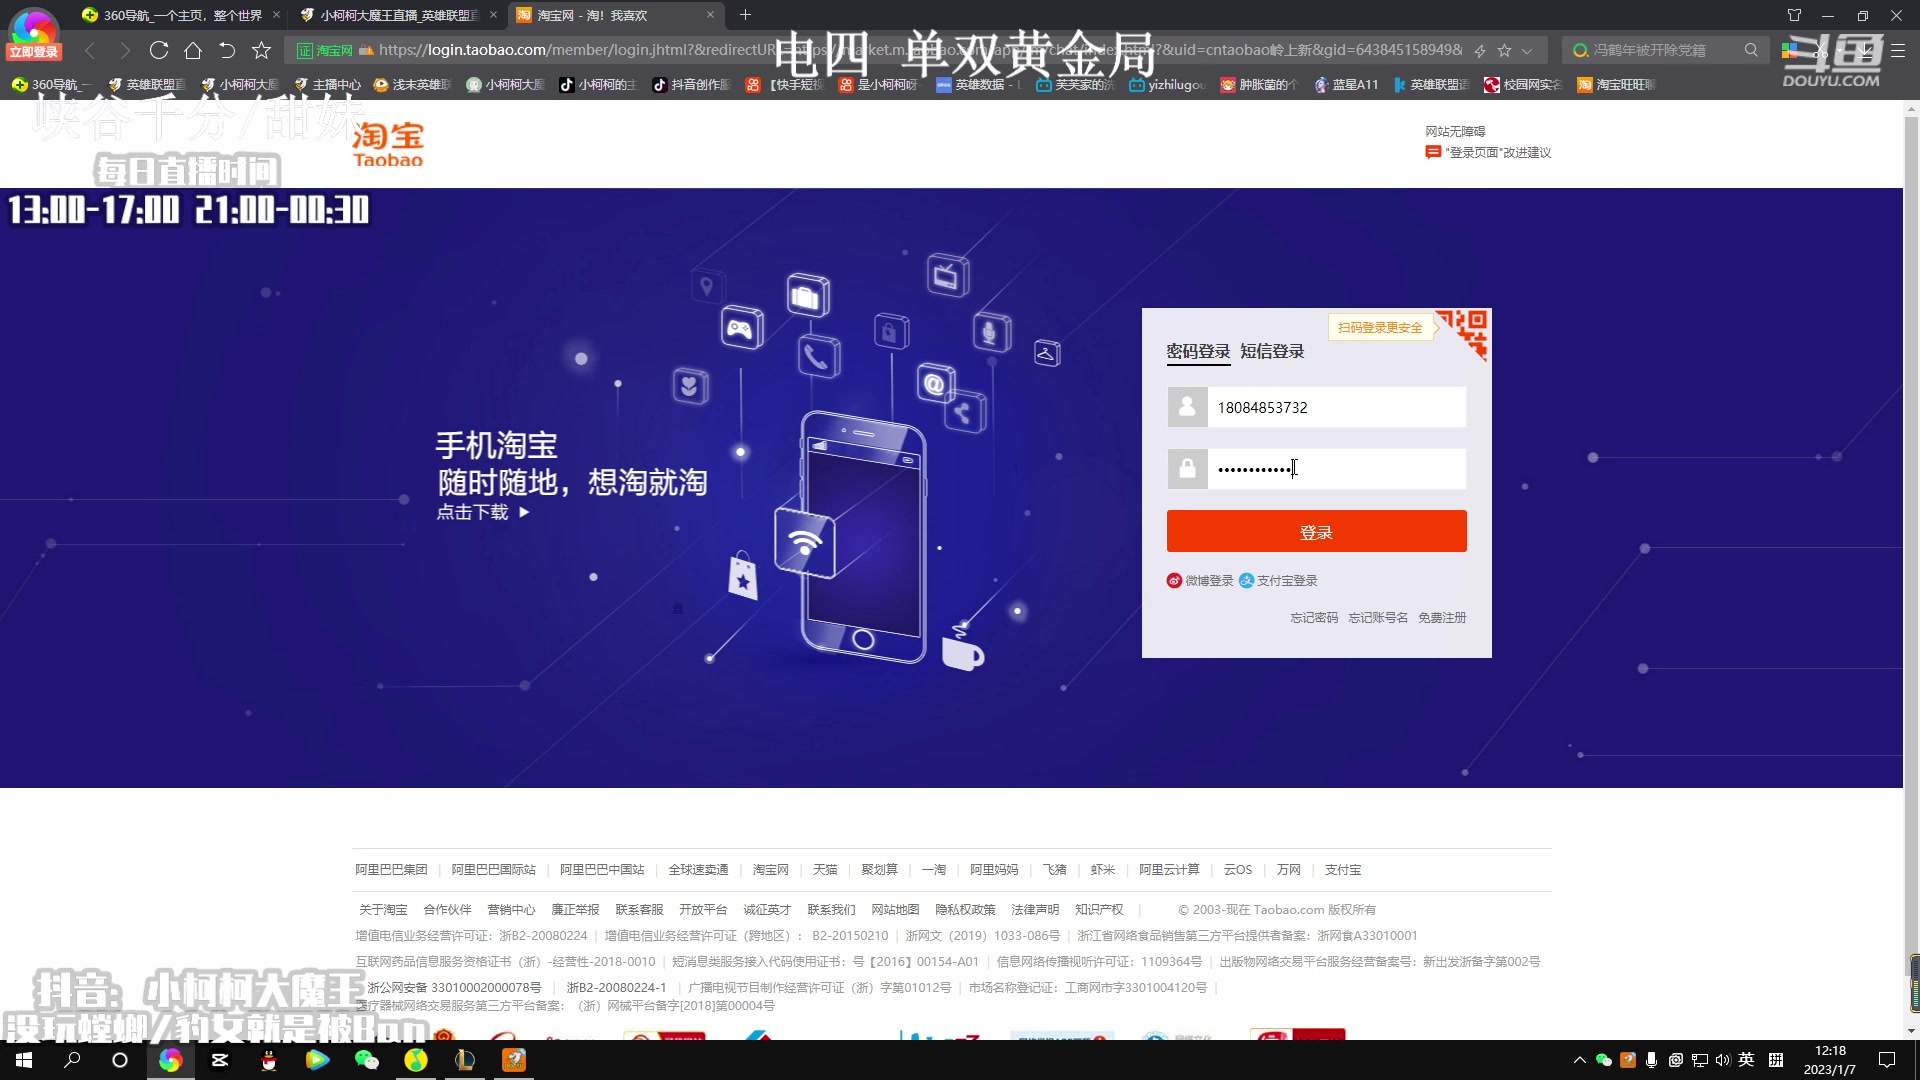Click the password input field

tap(1336, 468)
